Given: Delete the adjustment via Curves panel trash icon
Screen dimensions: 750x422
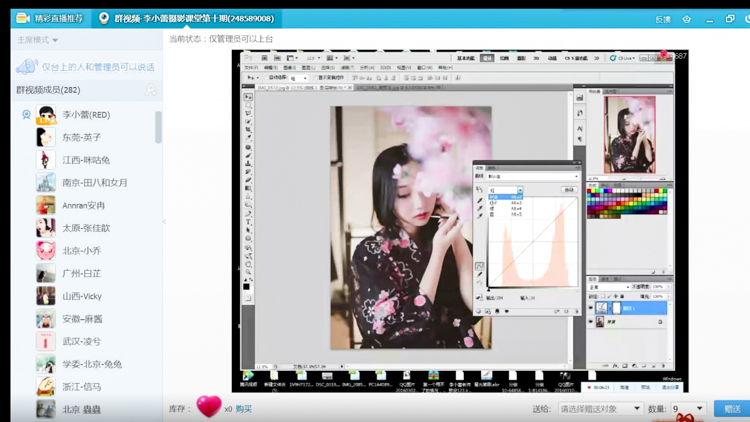Looking at the screenshot, I should (x=576, y=311).
